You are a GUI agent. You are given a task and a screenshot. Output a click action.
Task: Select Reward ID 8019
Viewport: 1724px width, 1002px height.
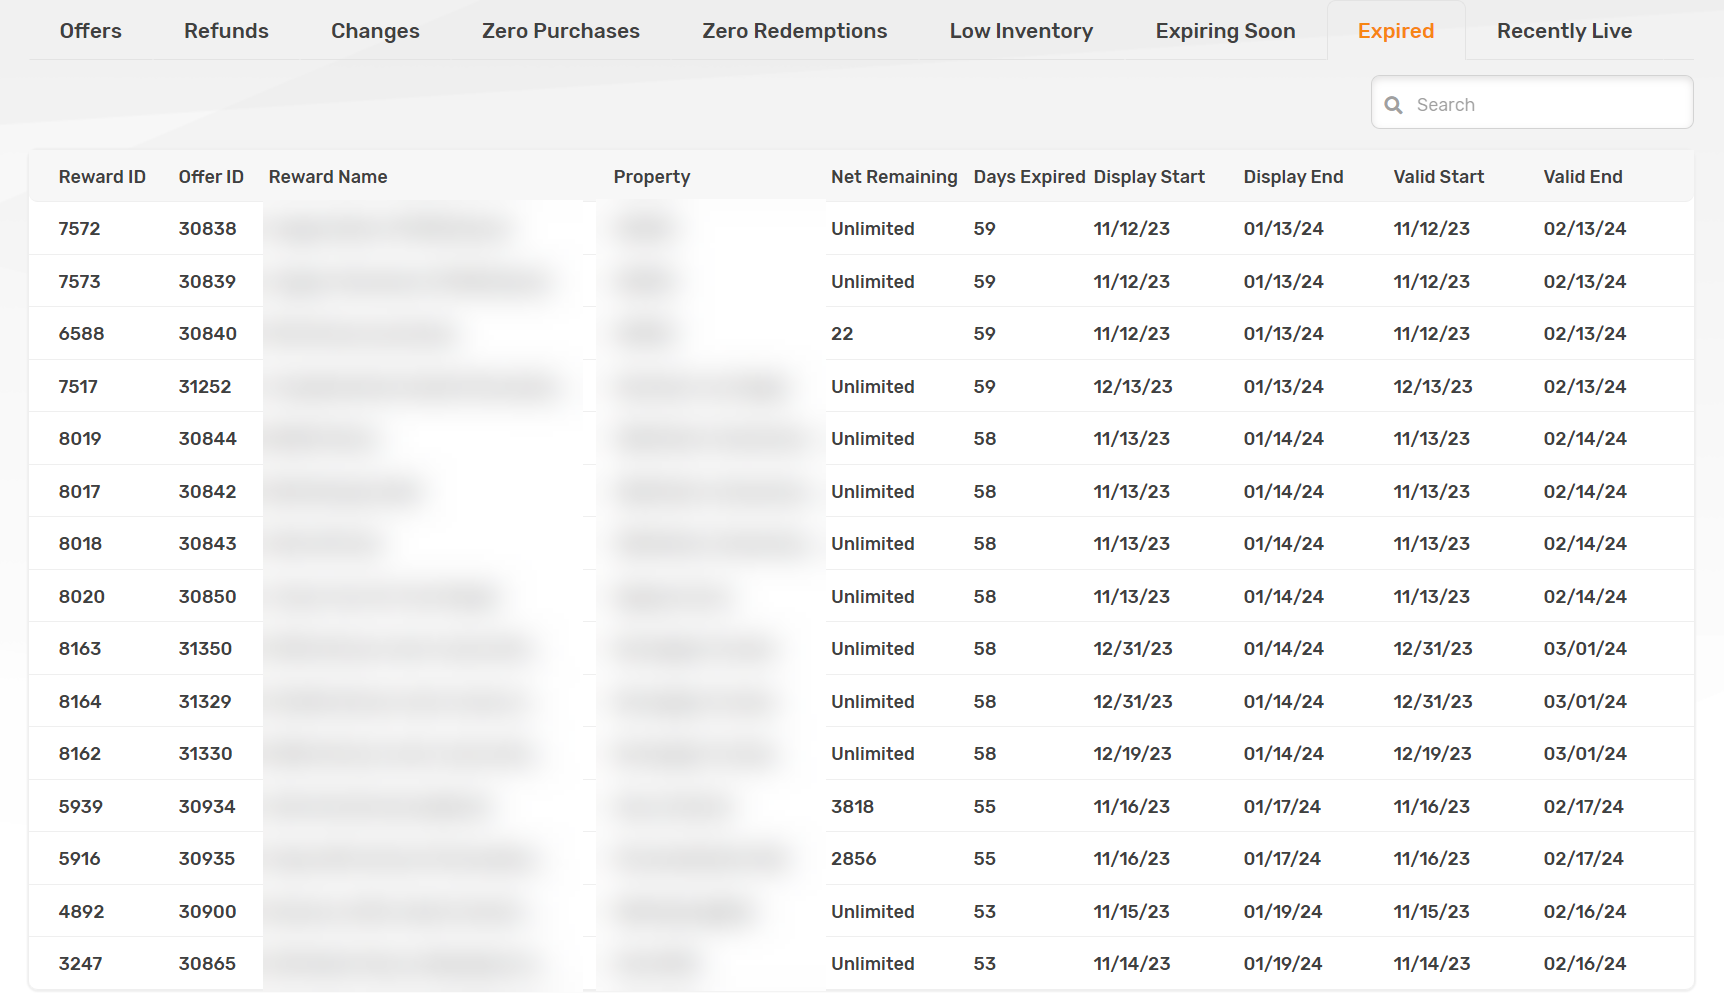[x=80, y=439]
